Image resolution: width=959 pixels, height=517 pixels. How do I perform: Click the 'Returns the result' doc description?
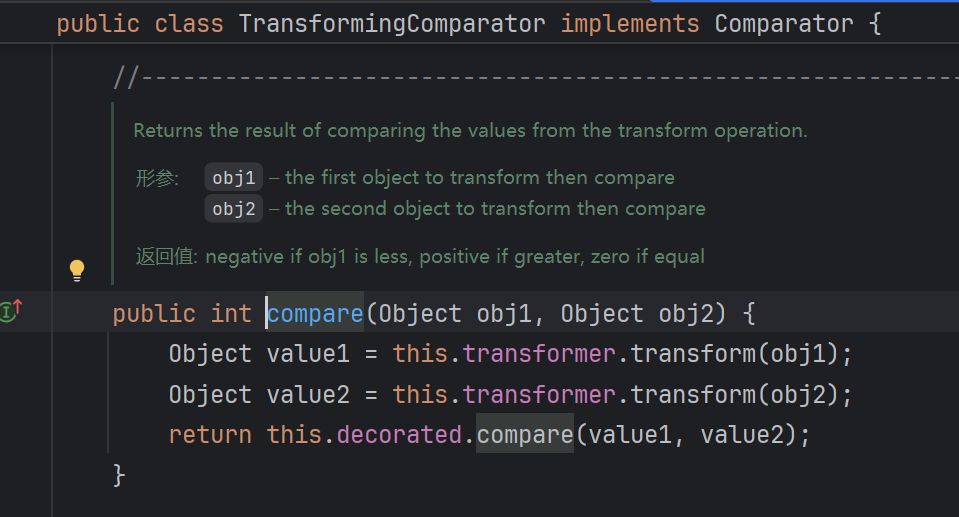coord(470,131)
